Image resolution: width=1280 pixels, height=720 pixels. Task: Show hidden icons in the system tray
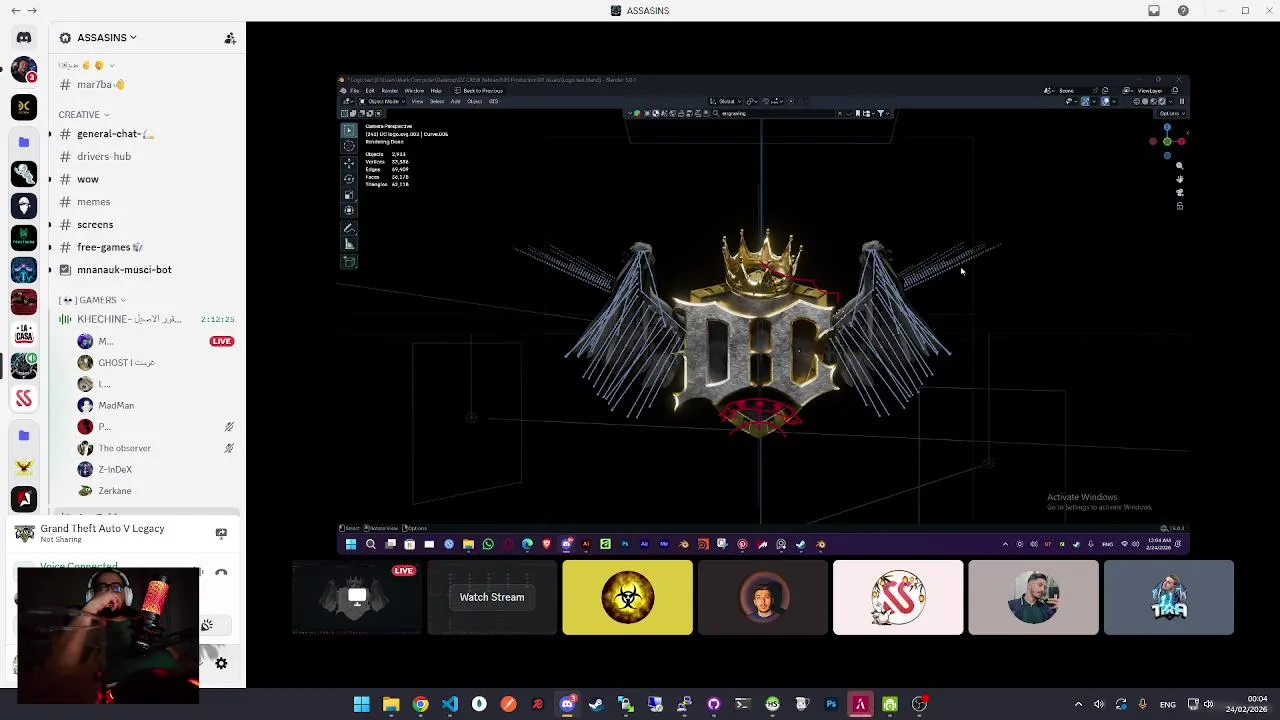[x=1078, y=704]
